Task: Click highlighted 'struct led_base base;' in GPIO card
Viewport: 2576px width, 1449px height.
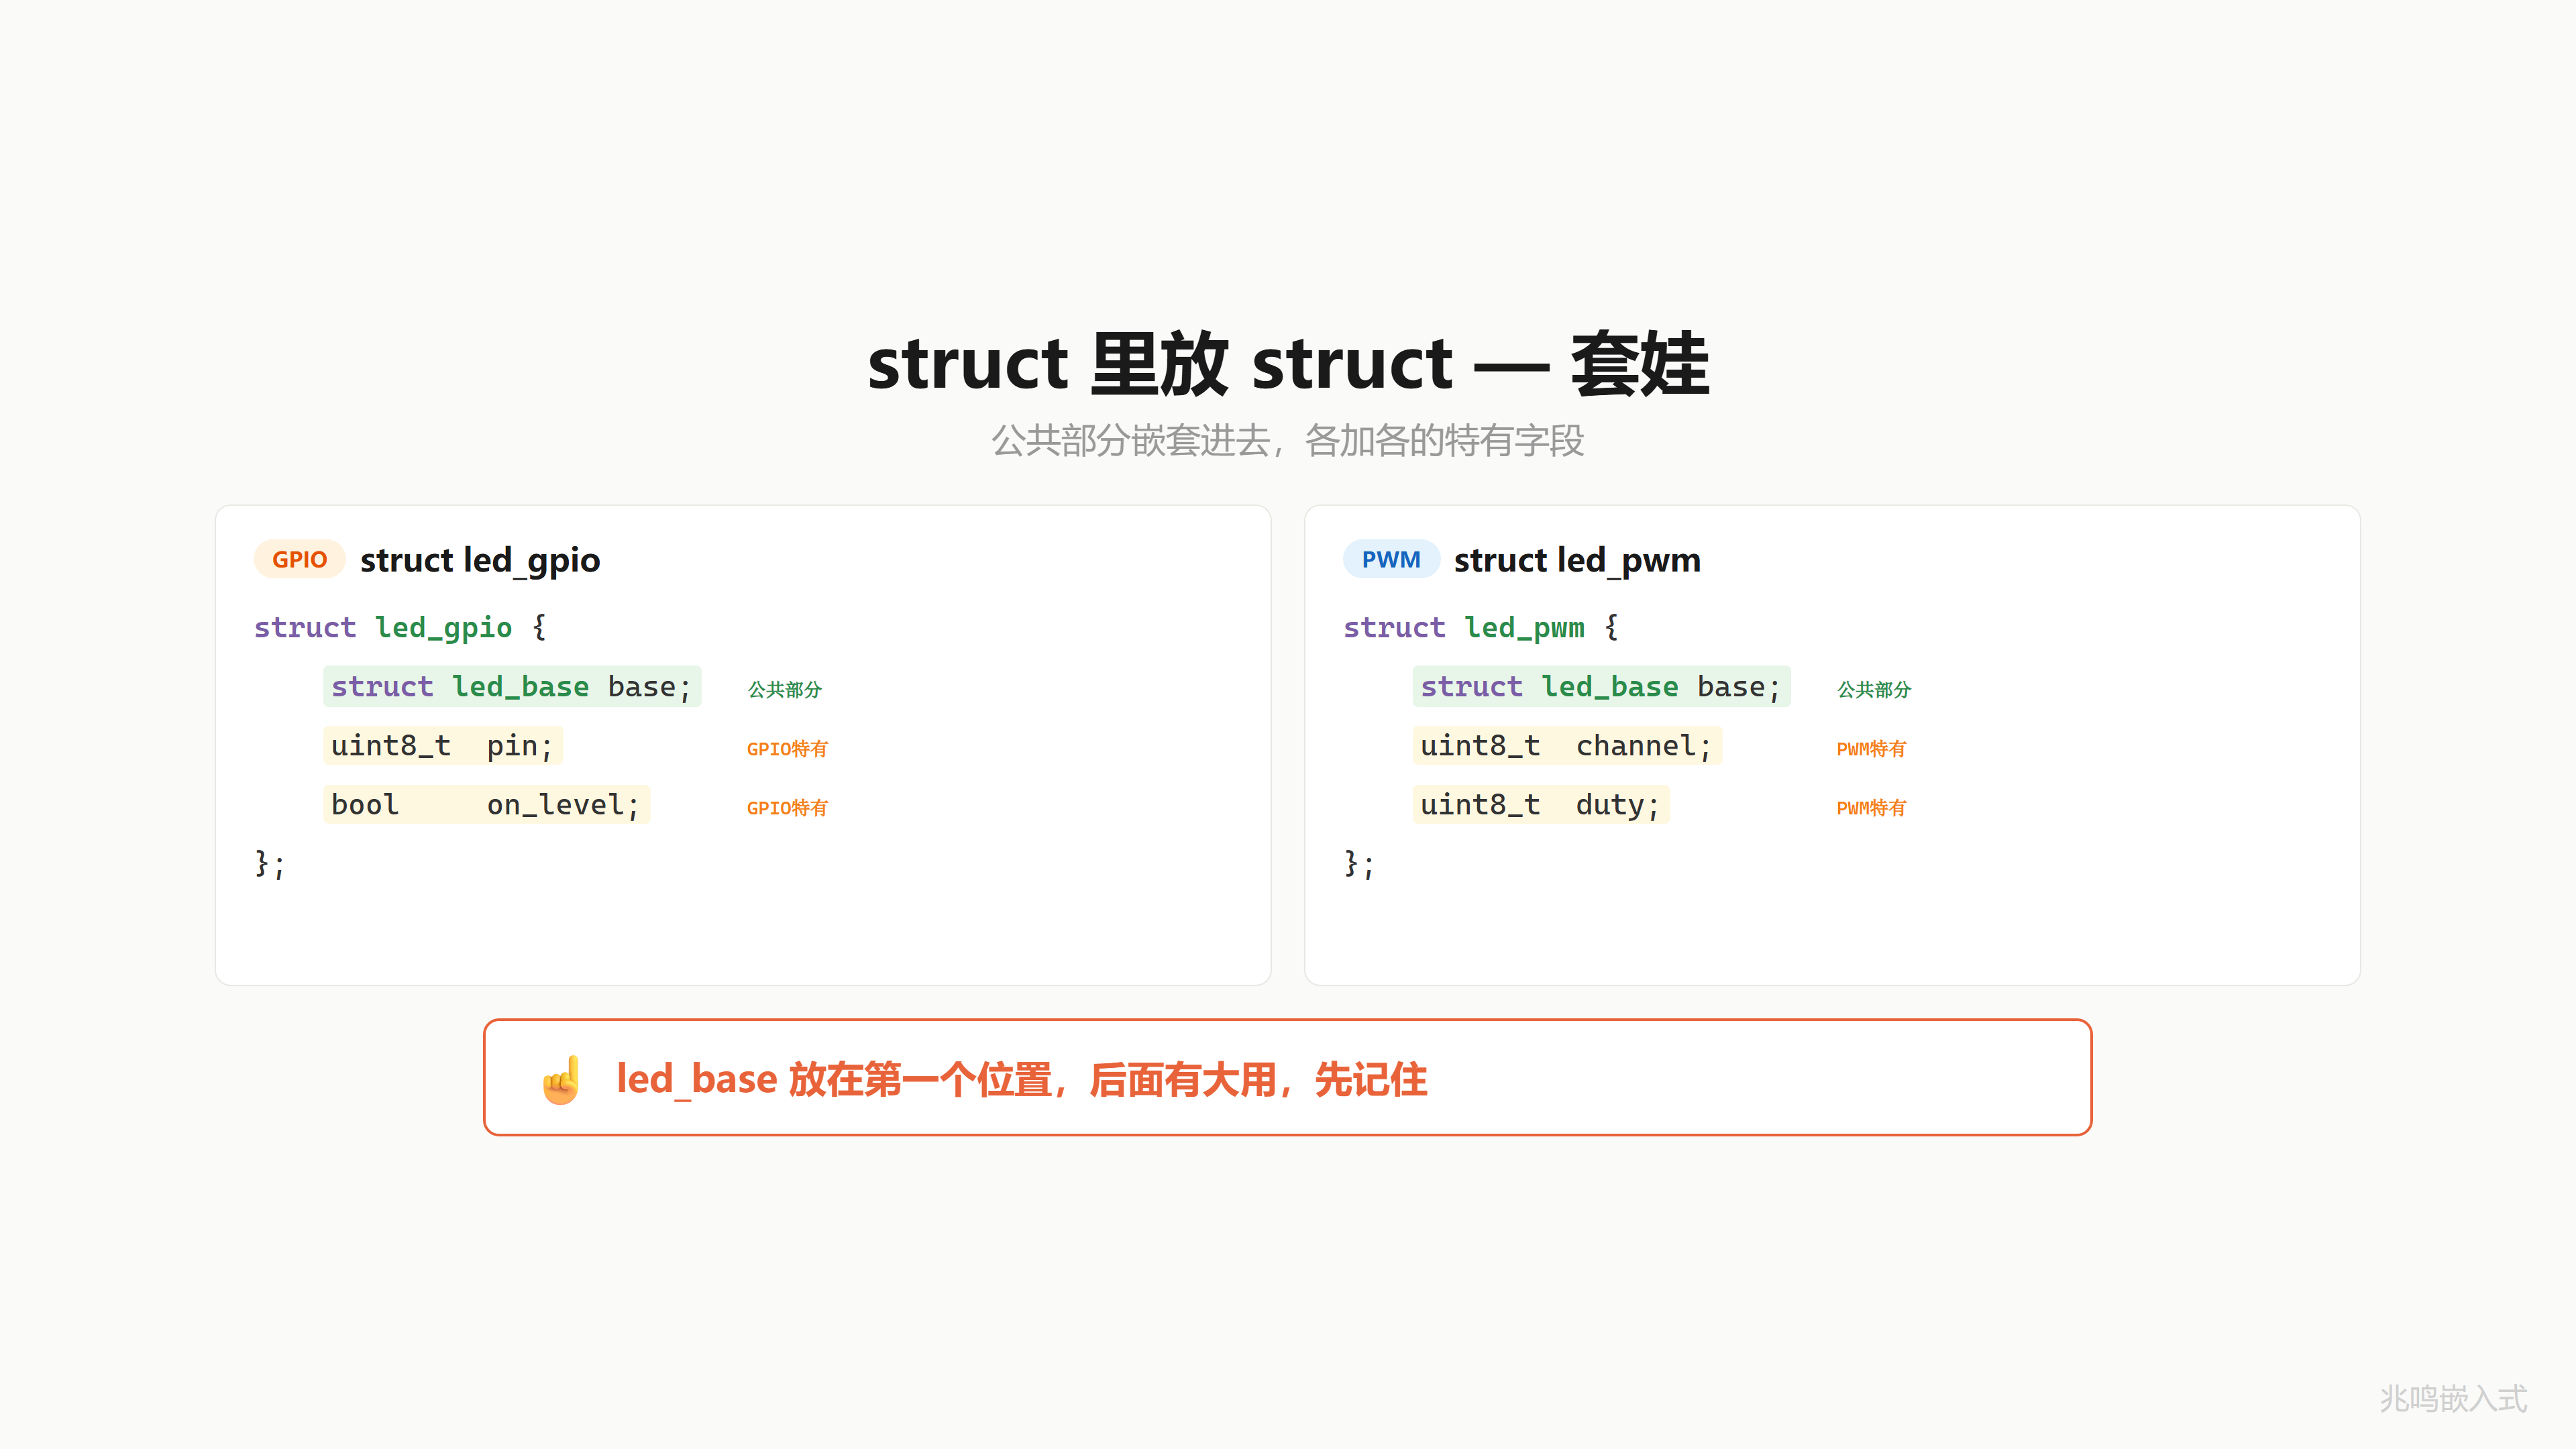Action: pos(512,686)
